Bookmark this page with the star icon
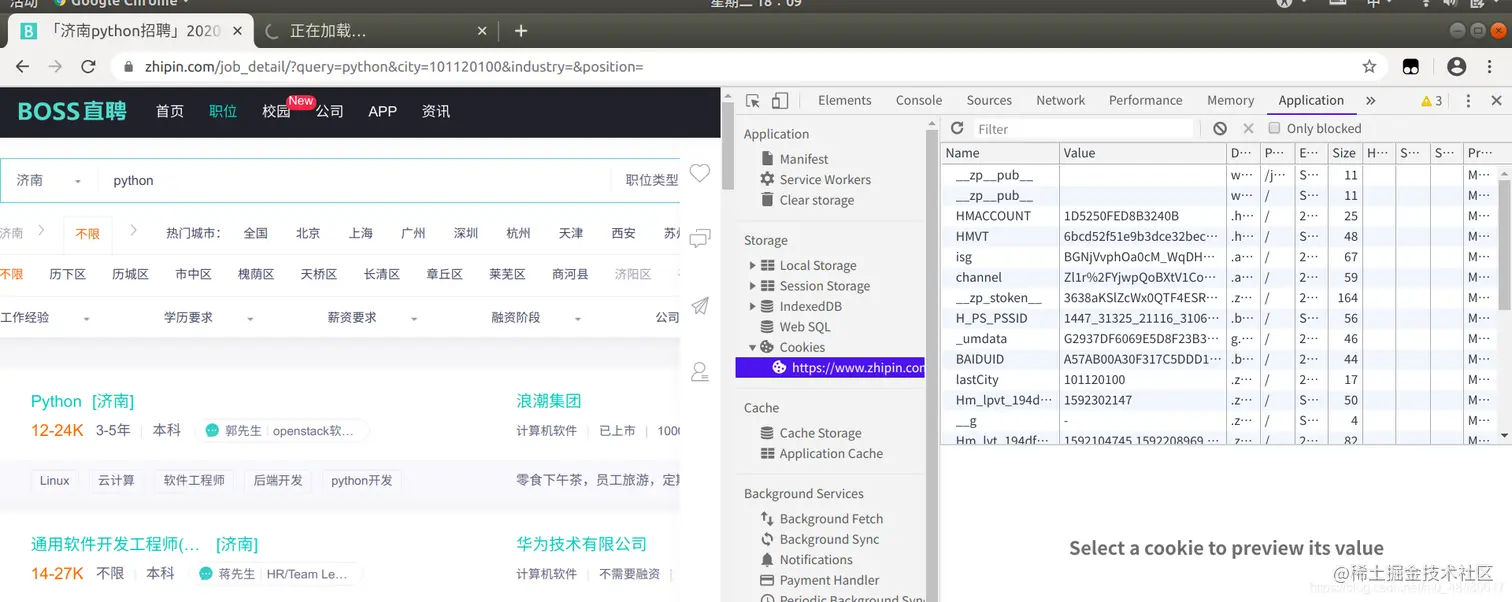The height and width of the screenshot is (602, 1512). 1369,67
